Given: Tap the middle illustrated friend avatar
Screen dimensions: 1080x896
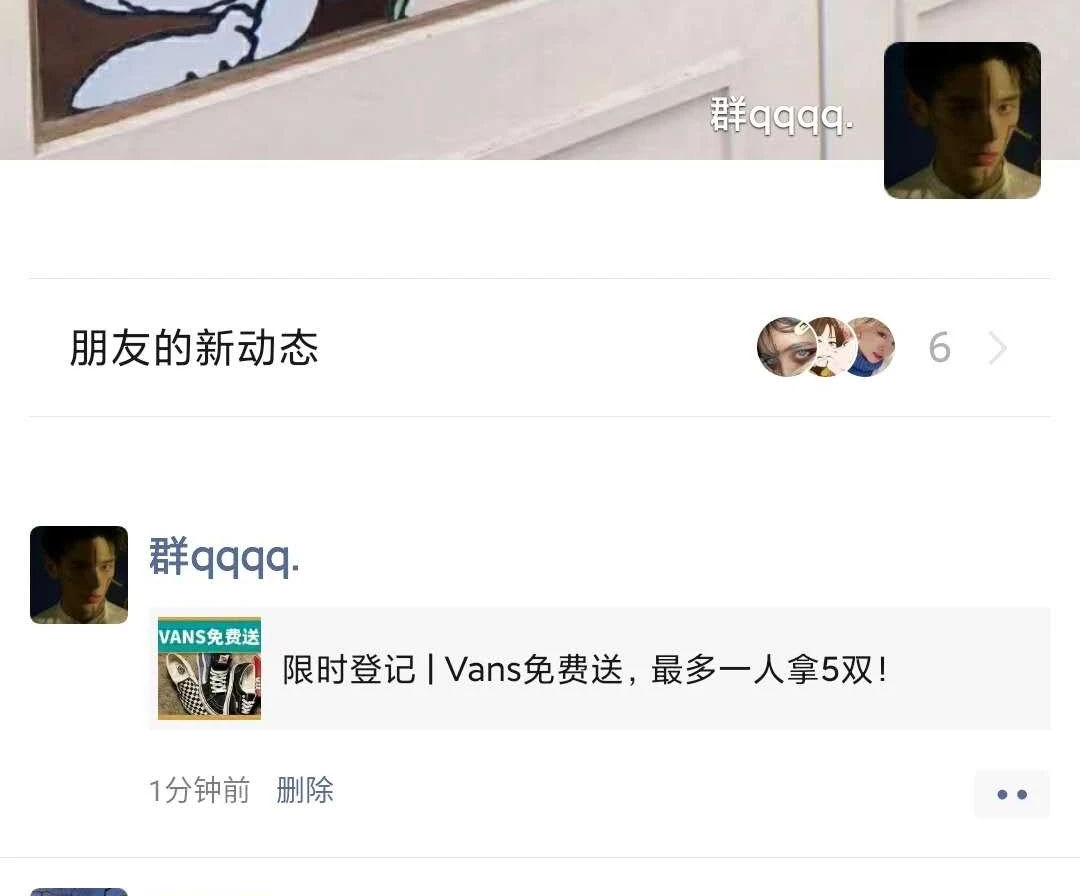Looking at the screenshot, I should pyautogui.click(x=830, y=346).
